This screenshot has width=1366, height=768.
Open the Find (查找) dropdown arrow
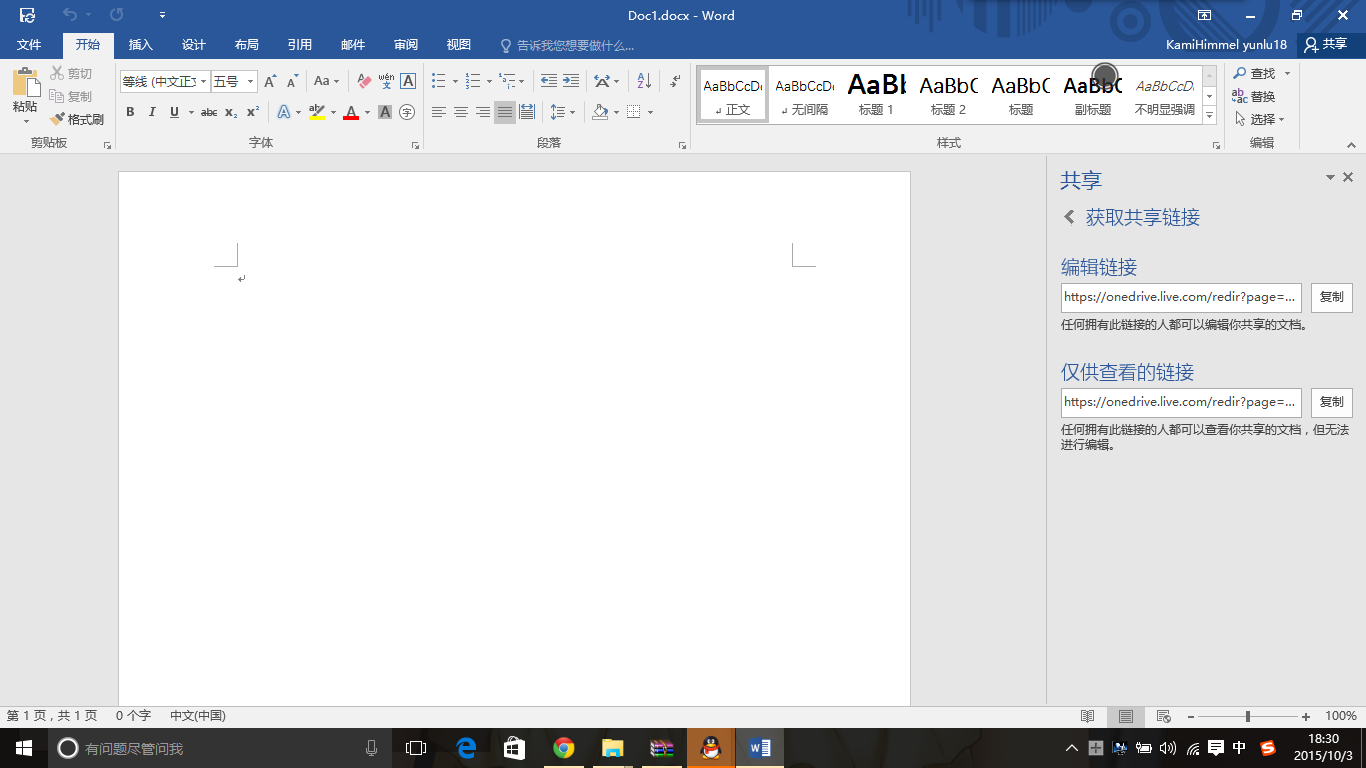coord(1287,73)
